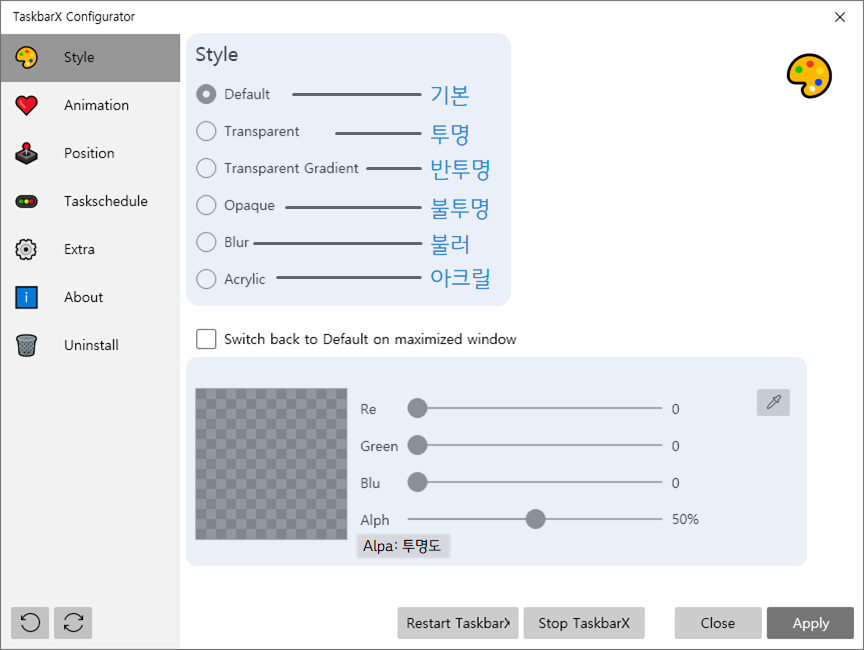Click the Style heading text in panel

click(x=217, y=55)
